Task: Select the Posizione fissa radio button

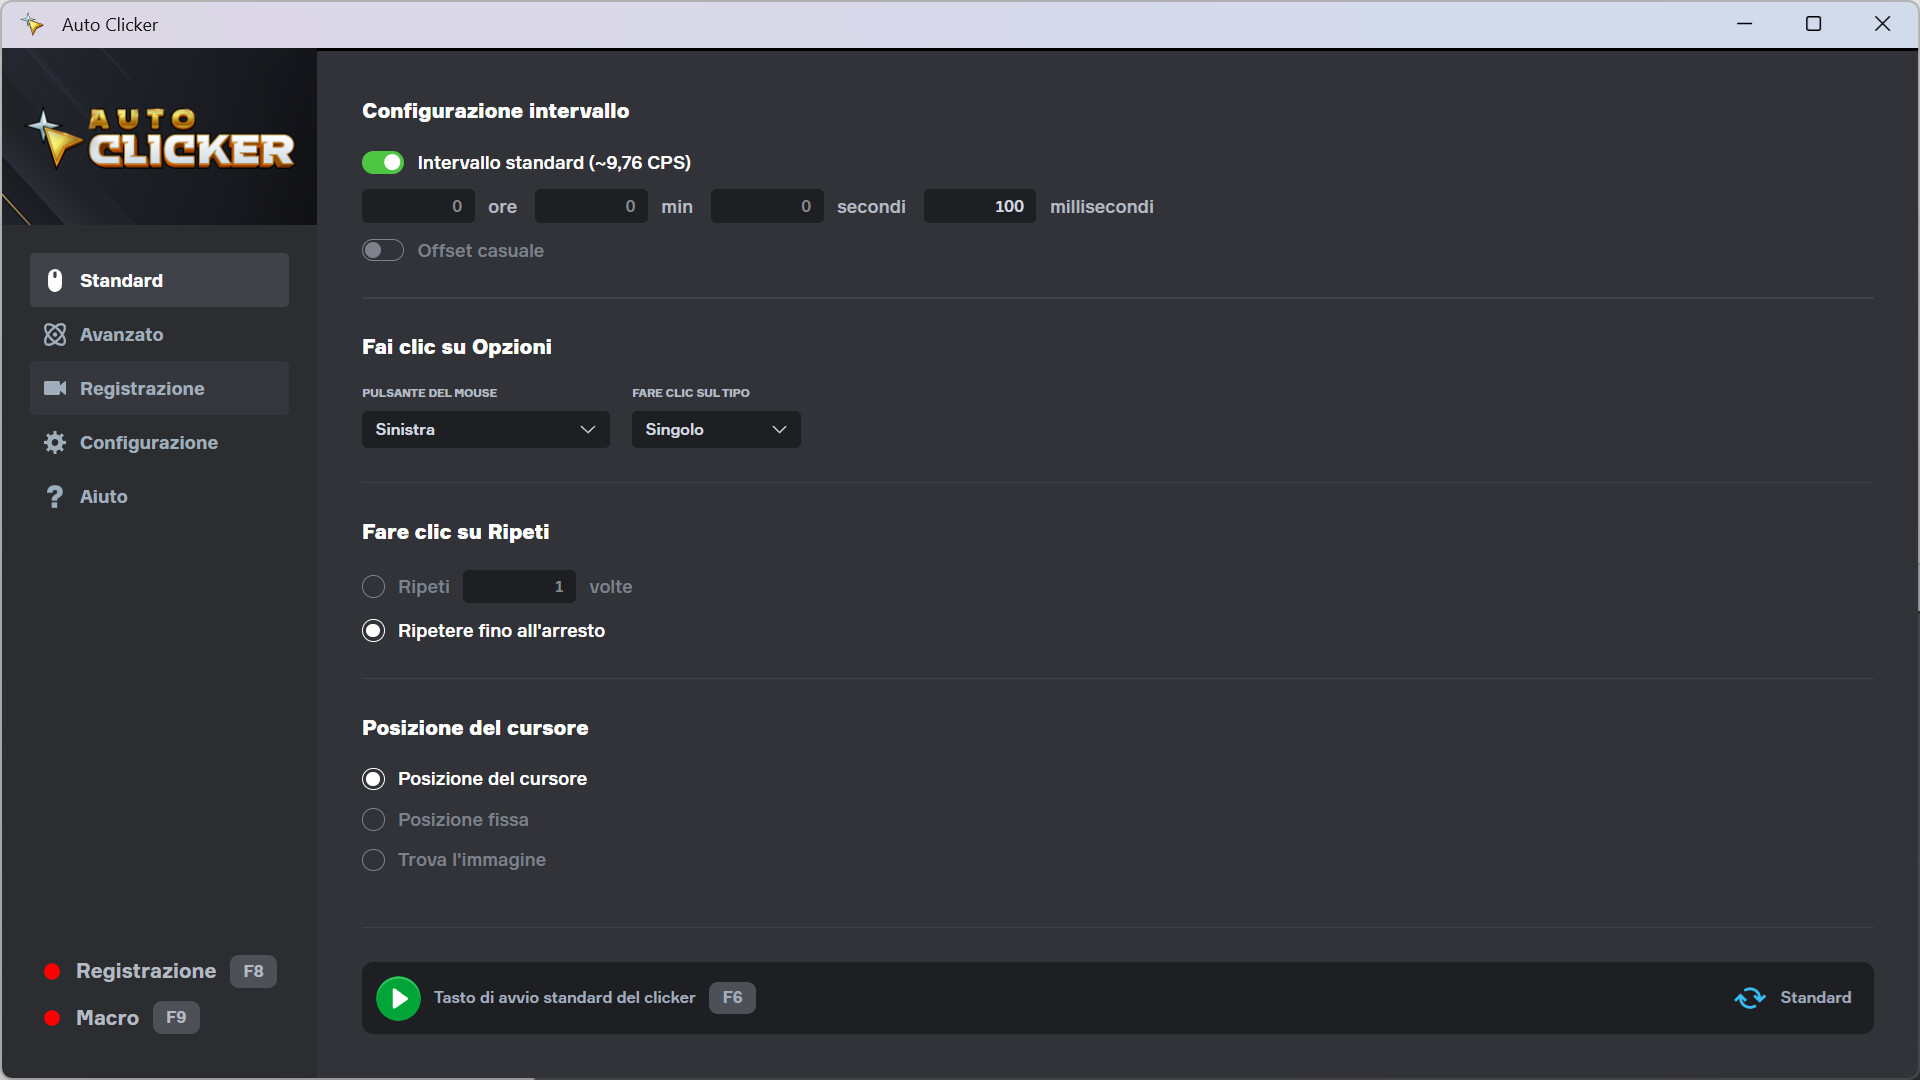Action: point(373,820)
